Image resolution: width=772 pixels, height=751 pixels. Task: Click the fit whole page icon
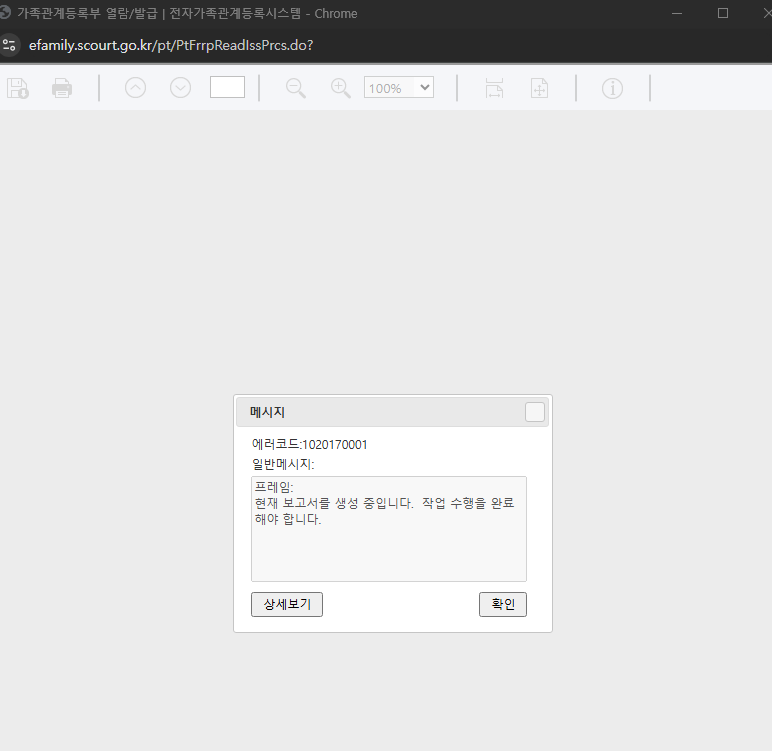tap(540, 89)
